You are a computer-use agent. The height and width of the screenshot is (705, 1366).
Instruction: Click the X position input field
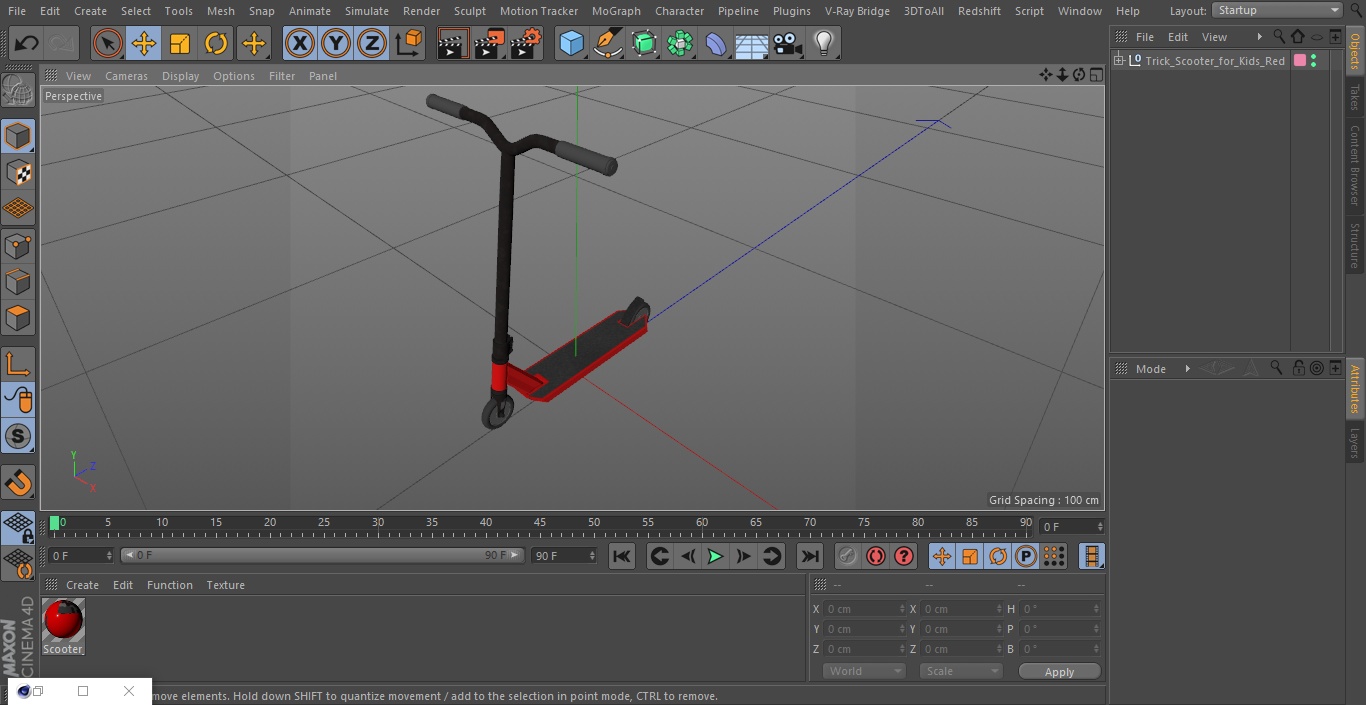[x=864, y=609]
